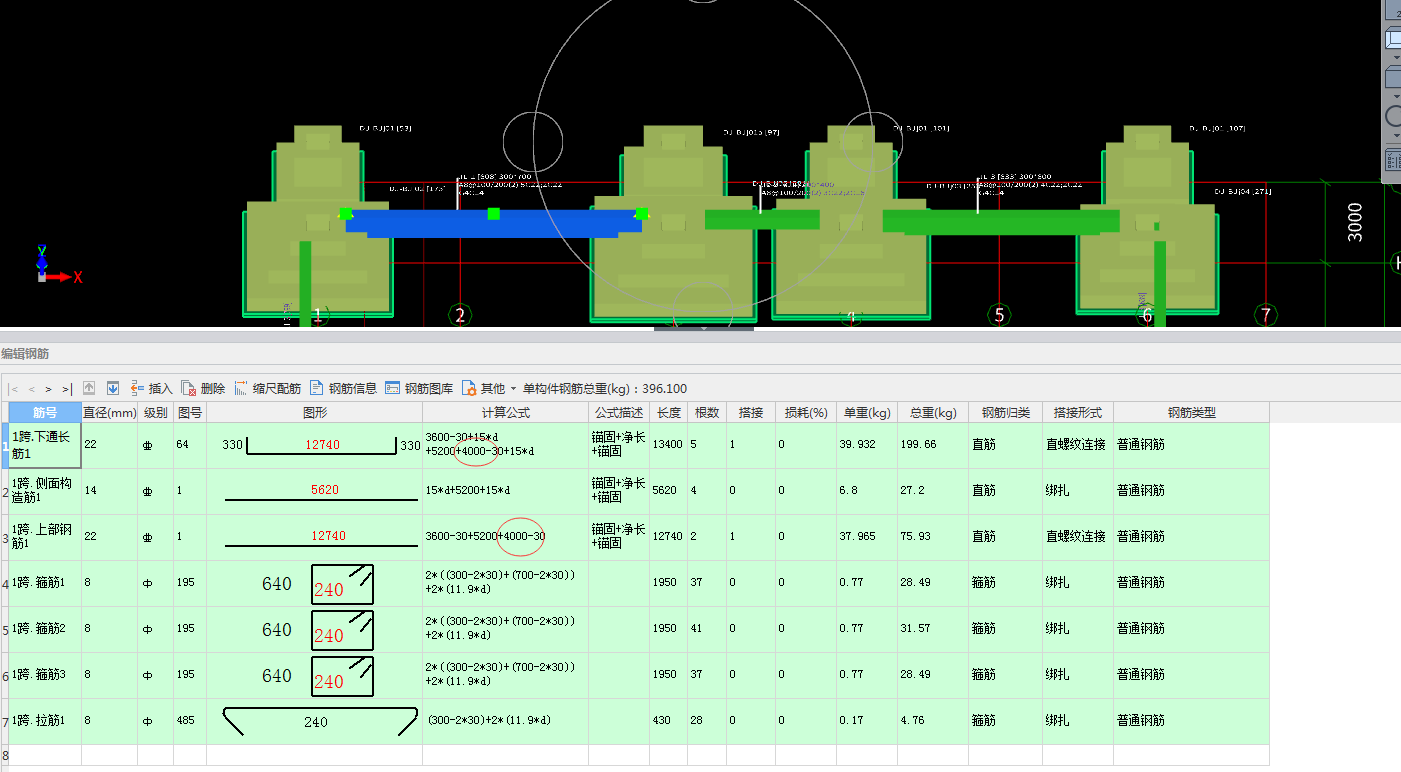Click the green grip at the blue beam's right end
Viewport: 1401px width, 772px height.
pyautogui.click(x=642, y=214)
